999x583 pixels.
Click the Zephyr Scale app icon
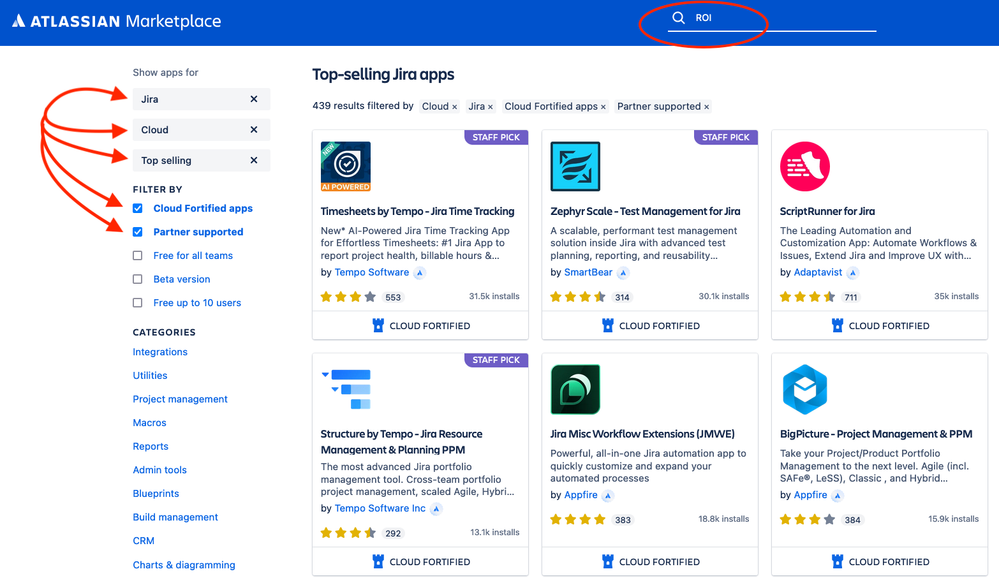(x=575, y=166)
